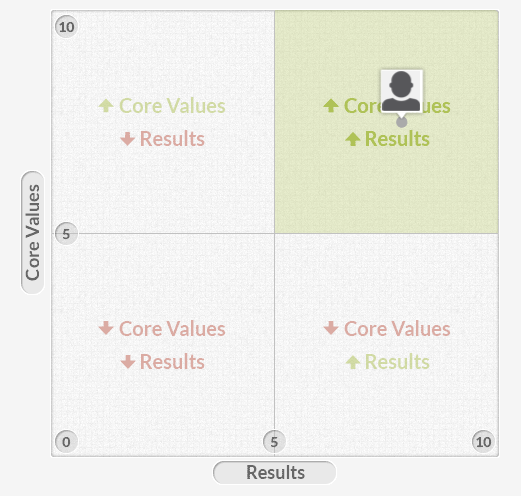Click Core Values text in bottom-left quadrant
The height and width of the screenshot is (496, 521).
(172, 329)
